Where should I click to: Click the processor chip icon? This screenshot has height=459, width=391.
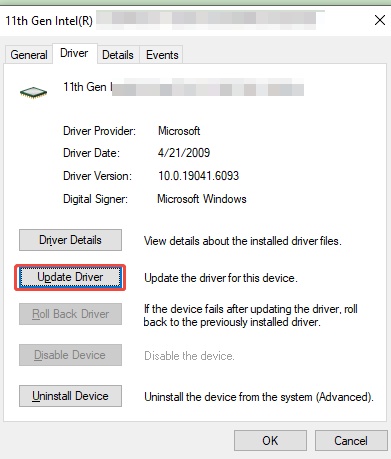click(33, 92)
